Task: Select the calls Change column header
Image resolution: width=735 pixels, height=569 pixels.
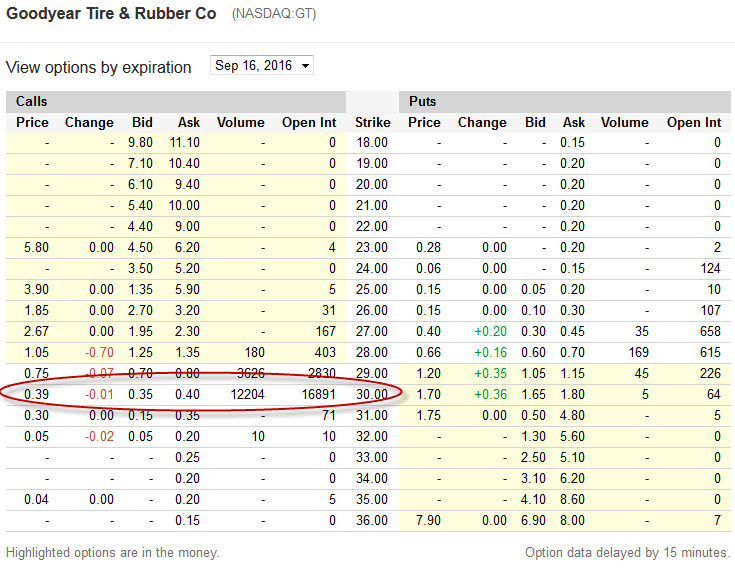Action: (89, 122)
